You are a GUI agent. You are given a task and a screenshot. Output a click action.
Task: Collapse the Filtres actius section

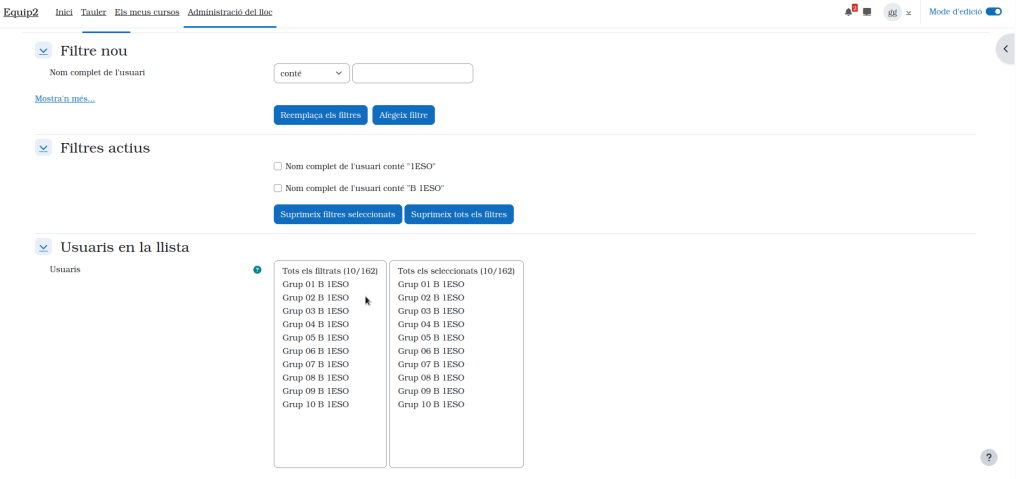tap(43, 148)
